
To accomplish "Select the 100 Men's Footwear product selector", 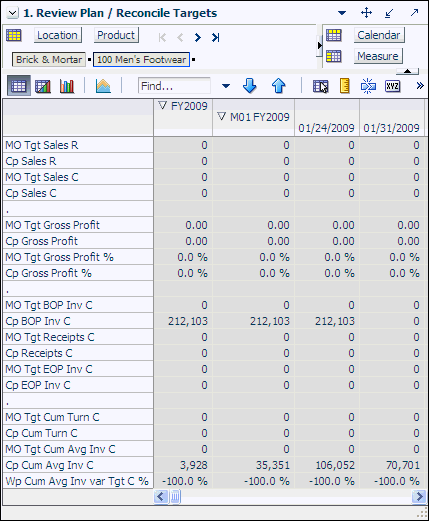I will tap(141, 60).
